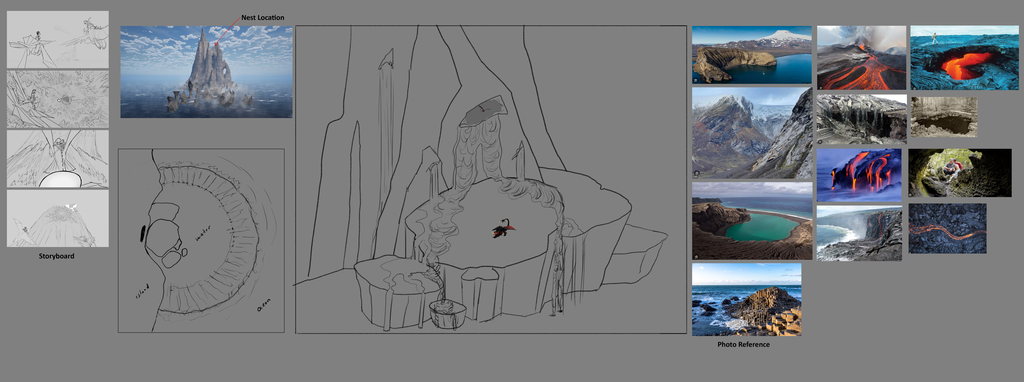Open the basalt columns seaside photo
1024x382 pixels.
[746, 300]
